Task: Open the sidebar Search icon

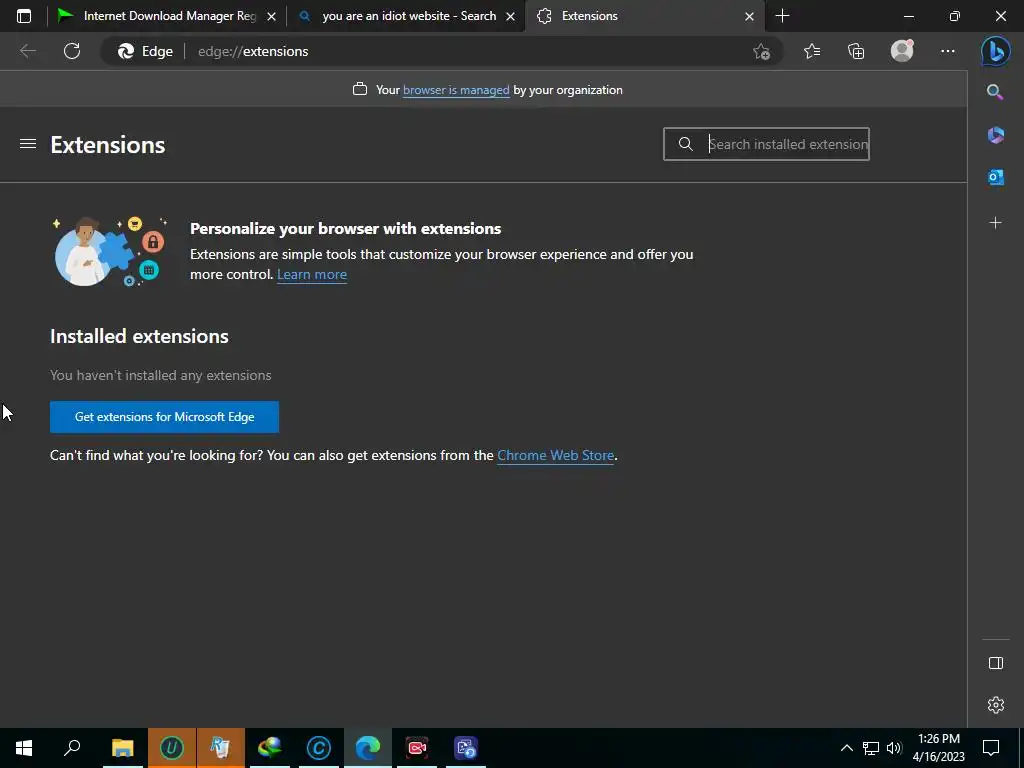Action: pyautogui.click(x=995, y=92)
